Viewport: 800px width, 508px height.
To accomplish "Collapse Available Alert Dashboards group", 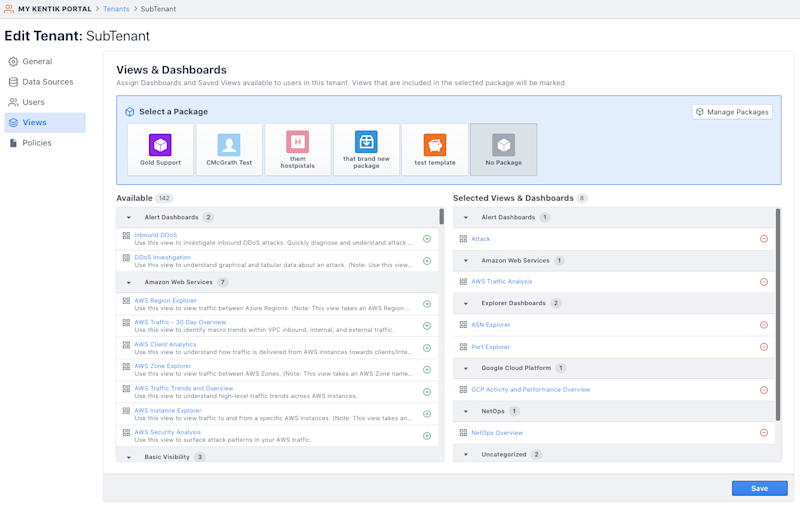I will 129,218.
